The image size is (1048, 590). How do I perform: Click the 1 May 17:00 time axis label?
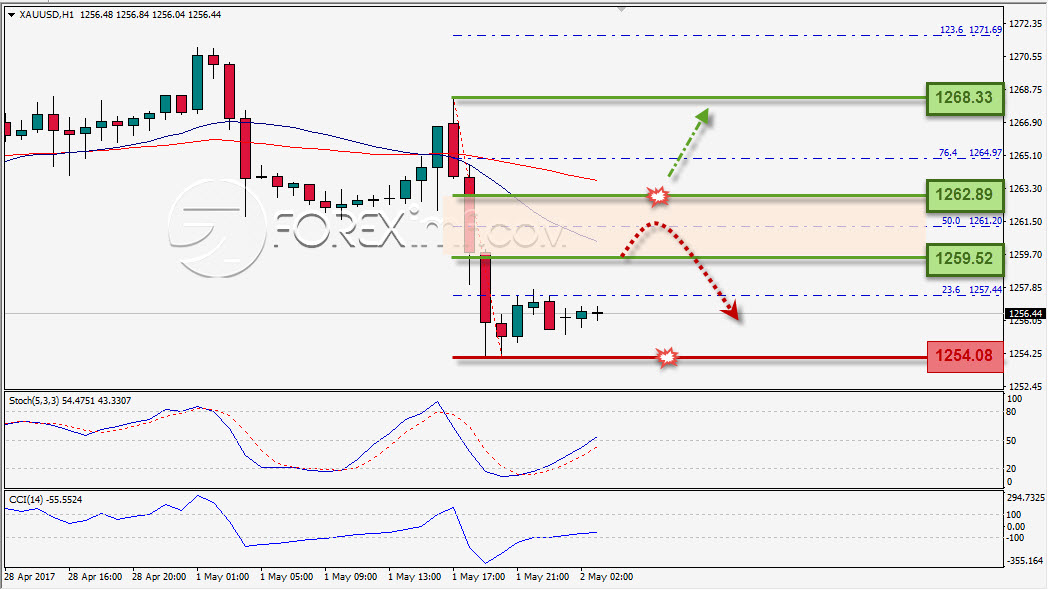(479, 577)
